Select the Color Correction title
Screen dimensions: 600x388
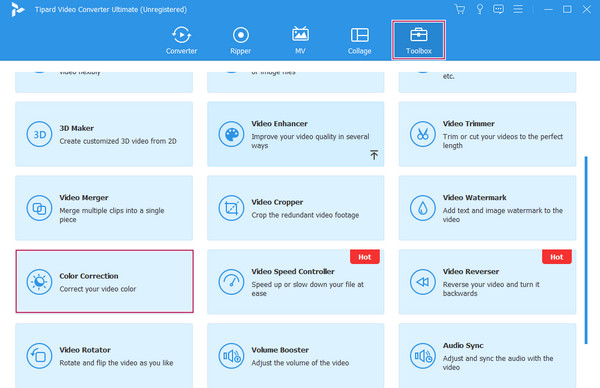pos(89,276)
